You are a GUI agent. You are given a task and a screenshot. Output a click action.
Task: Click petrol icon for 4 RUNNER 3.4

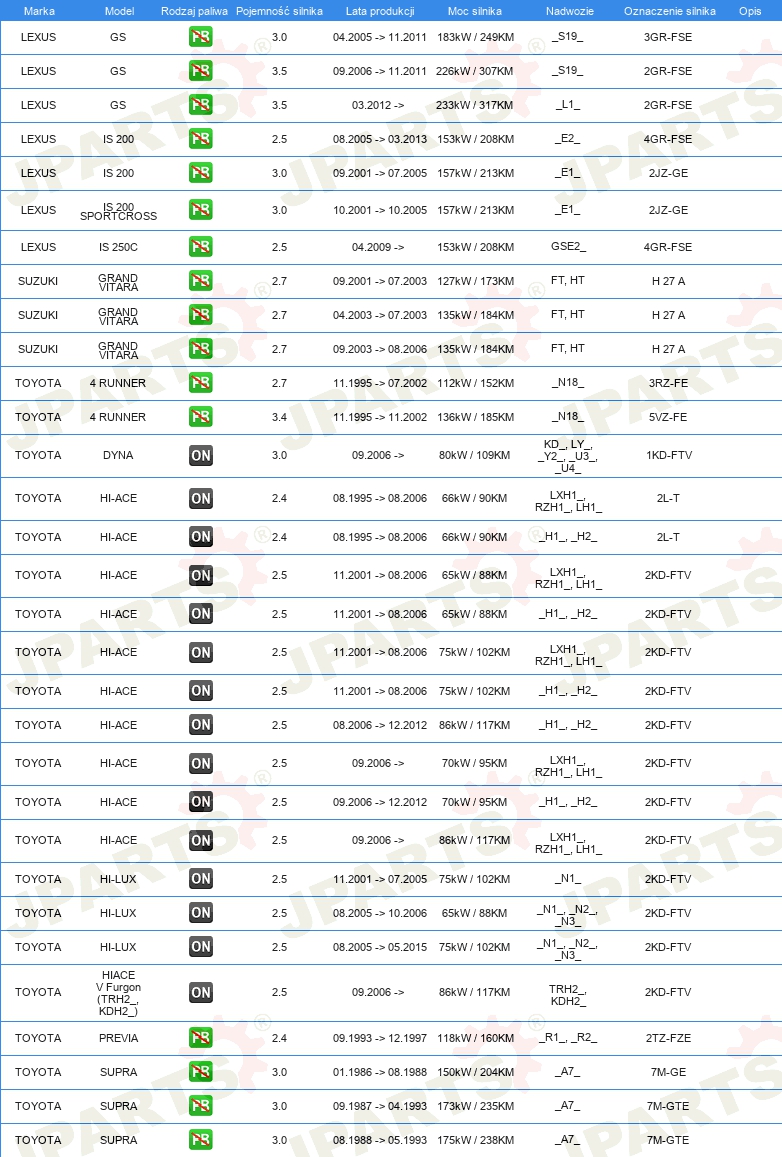[x=201, y=417]
